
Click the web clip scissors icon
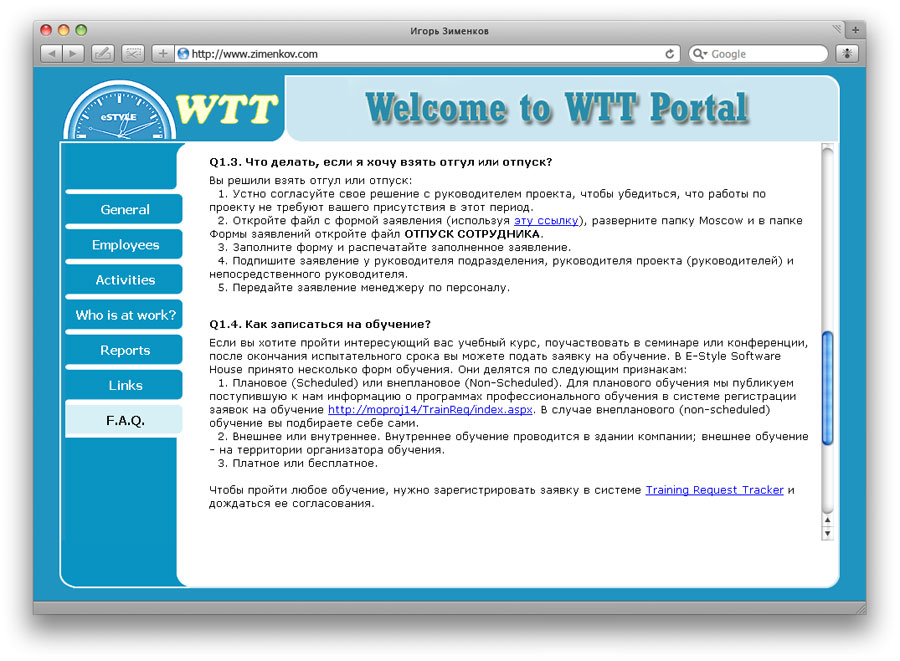[x=133, y=53]
